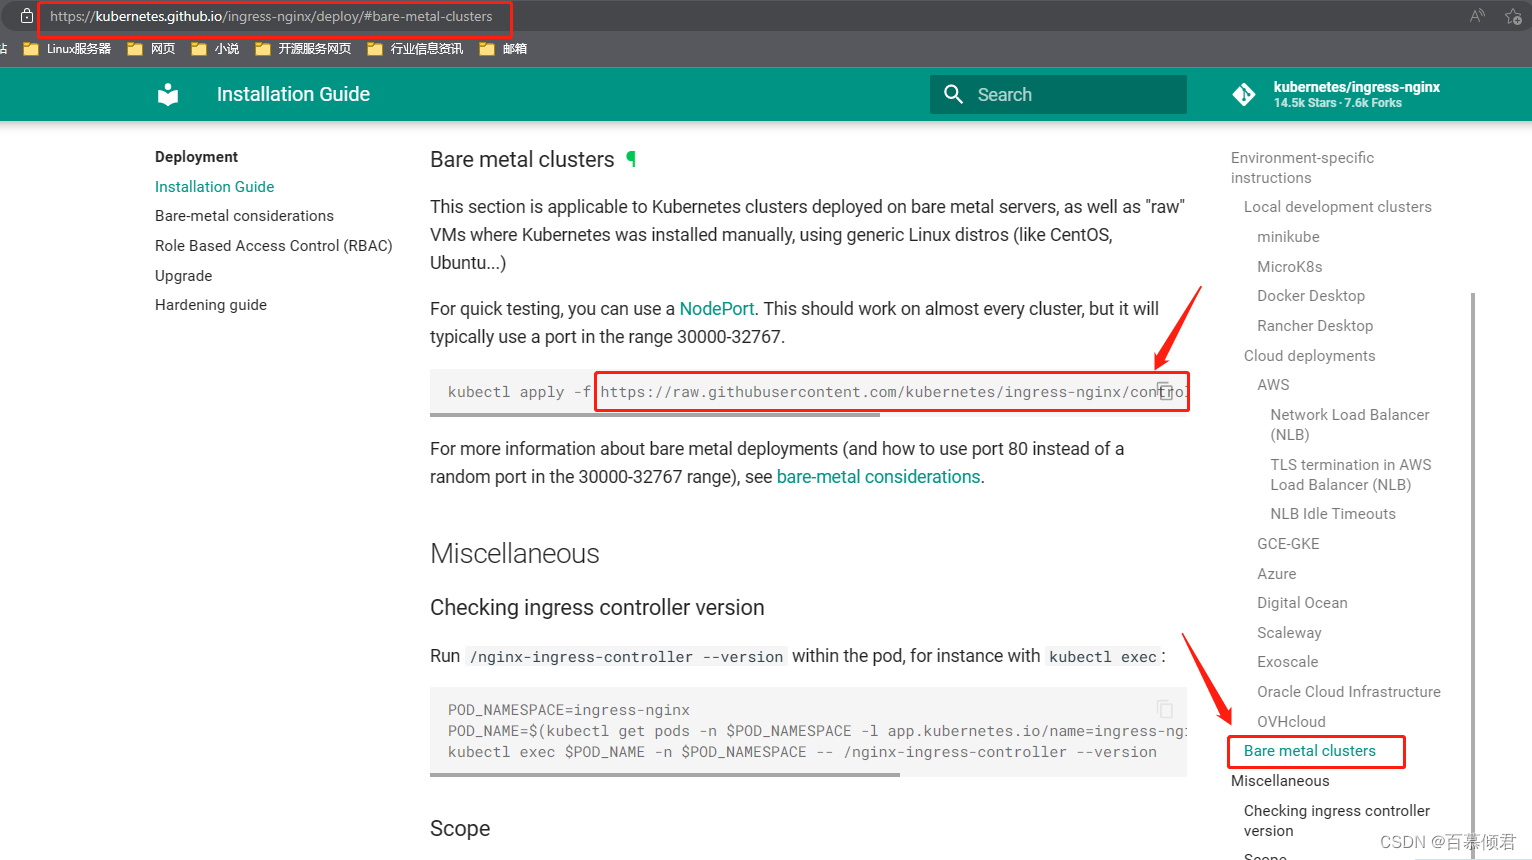Viewport: 1532px width, 860px height.
Task: Open the Hardening guide page
Action: (211, 305)
